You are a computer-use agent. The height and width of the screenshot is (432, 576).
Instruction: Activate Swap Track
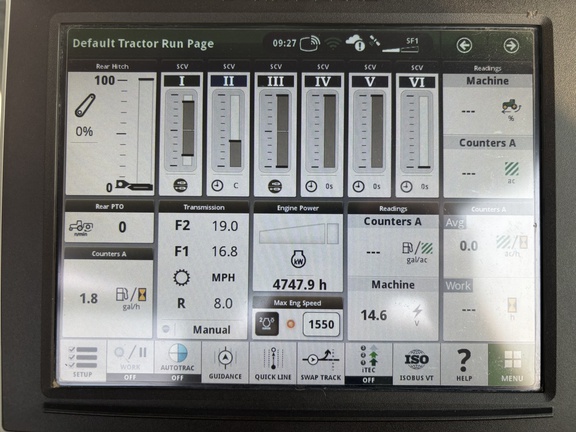321,363
